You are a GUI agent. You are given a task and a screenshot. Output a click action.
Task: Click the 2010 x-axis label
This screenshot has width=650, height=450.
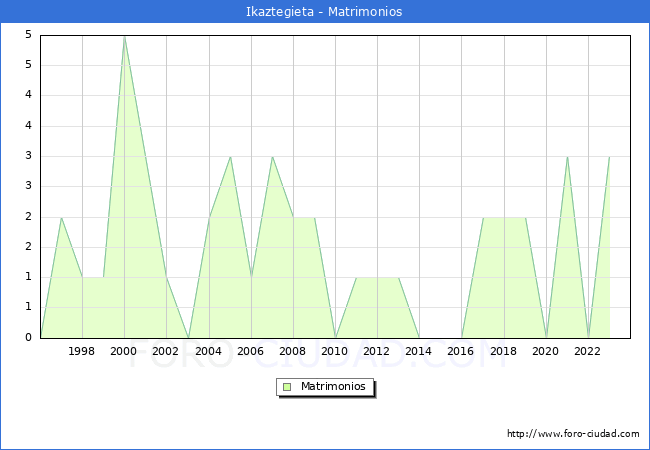[334, 351]
